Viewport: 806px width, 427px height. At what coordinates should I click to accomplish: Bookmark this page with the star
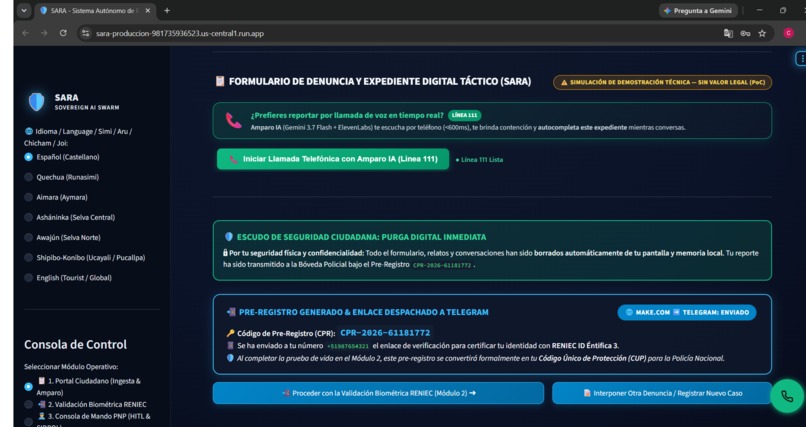click(762, 33)
